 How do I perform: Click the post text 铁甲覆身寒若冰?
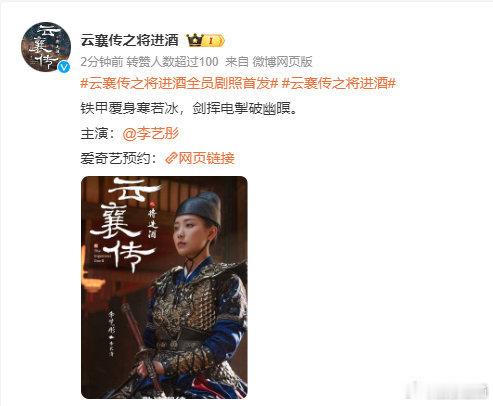tap(129, 108)
